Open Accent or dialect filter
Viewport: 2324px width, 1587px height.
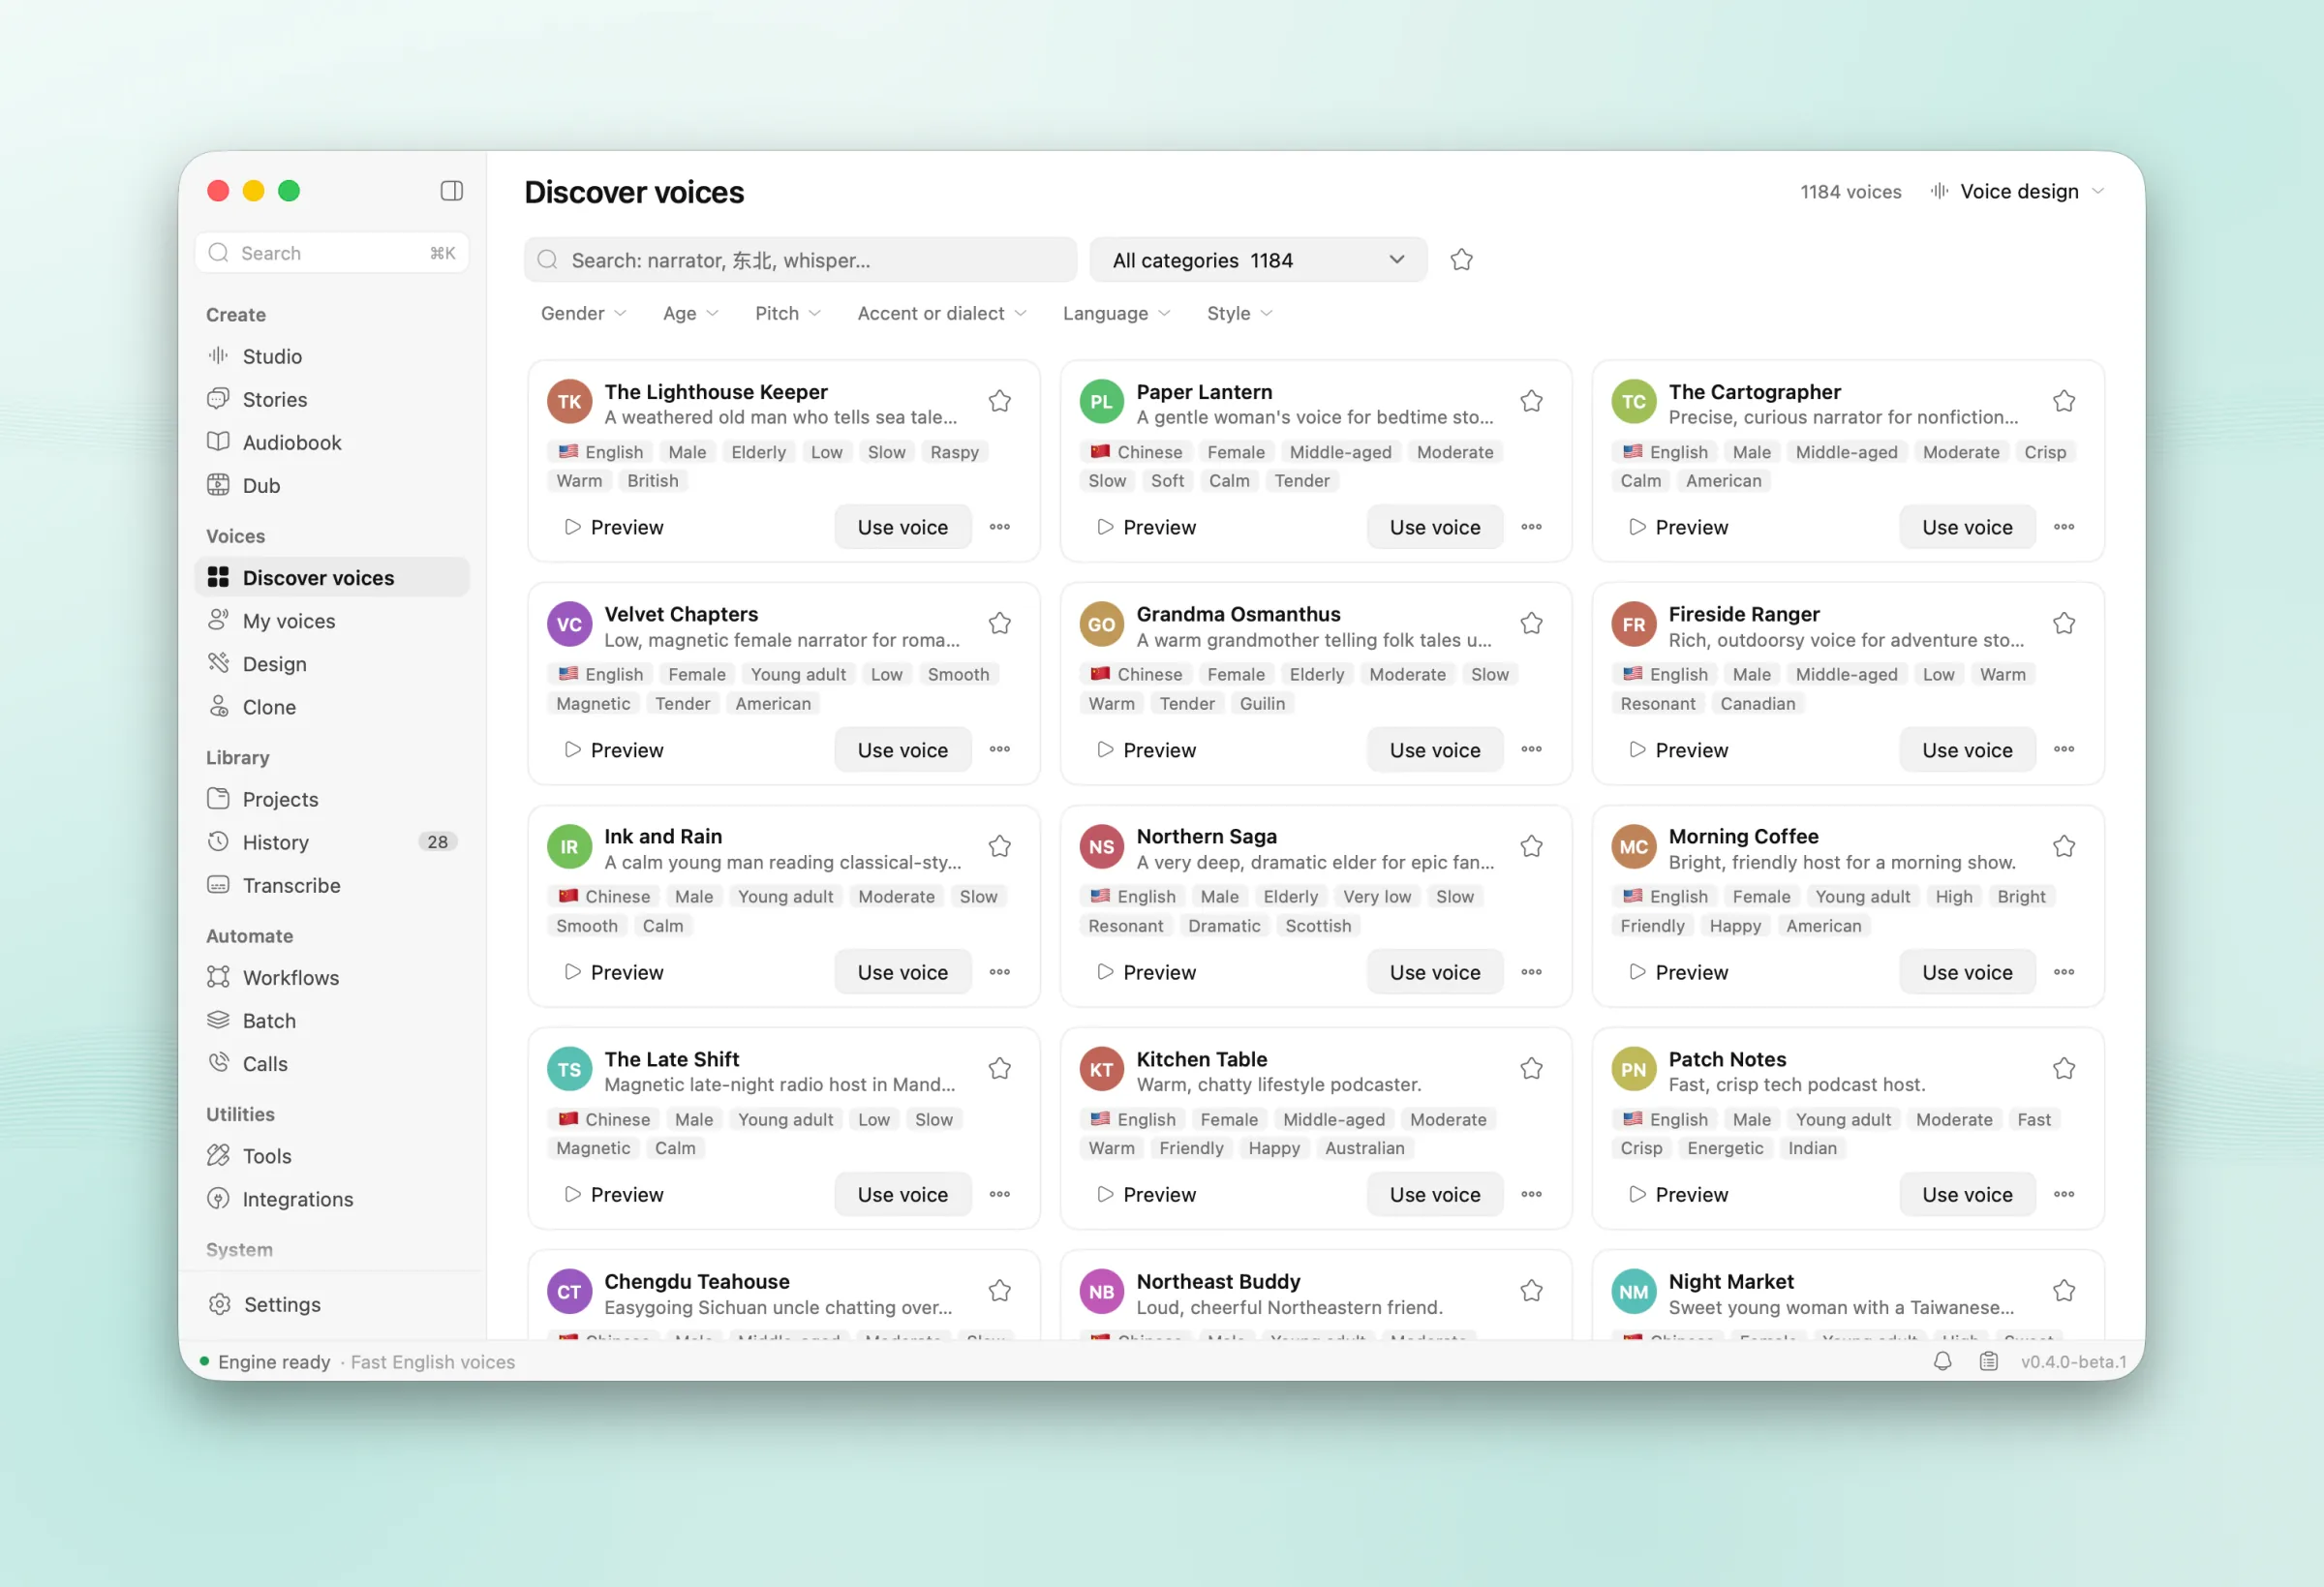(x=941, y=313)
